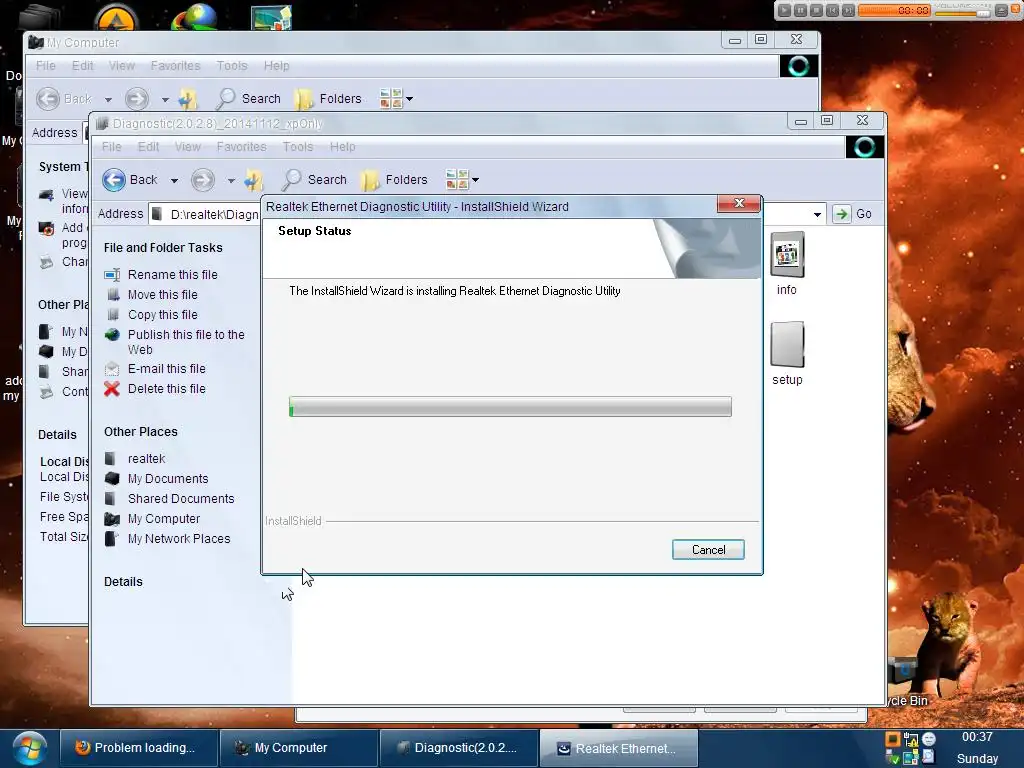Open Views icon in My Computer window
The height and width of the screenshot is (768, 1024).
tap(391, 98)
